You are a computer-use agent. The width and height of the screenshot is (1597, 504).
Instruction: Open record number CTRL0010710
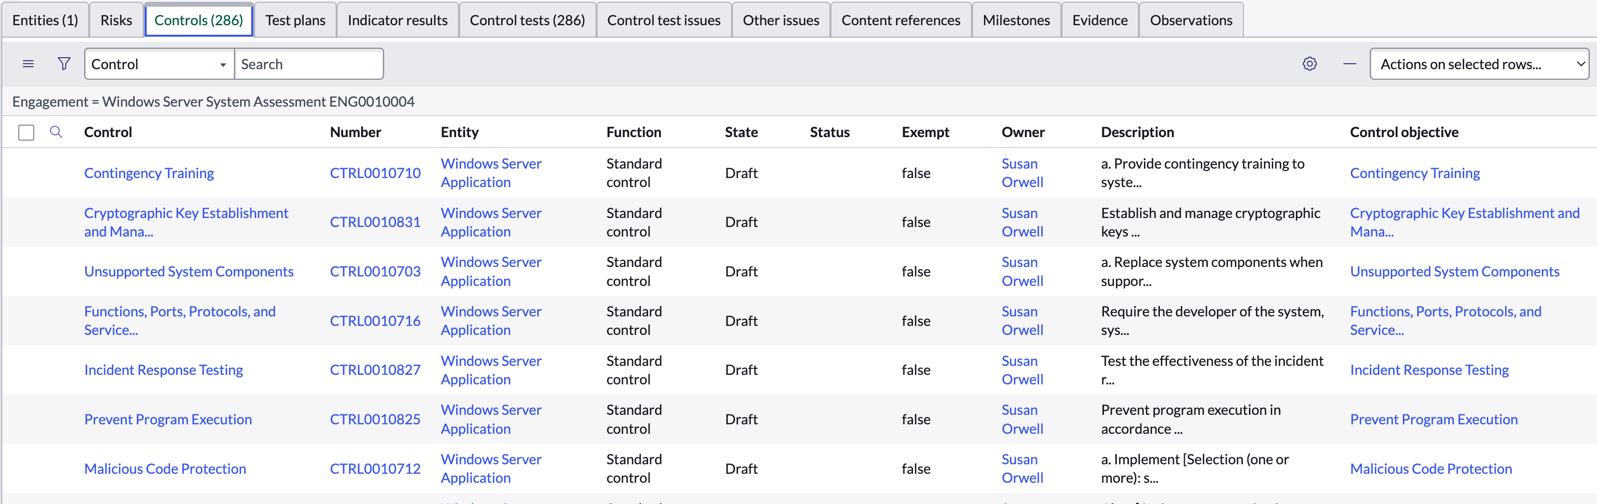pos(375,173)
